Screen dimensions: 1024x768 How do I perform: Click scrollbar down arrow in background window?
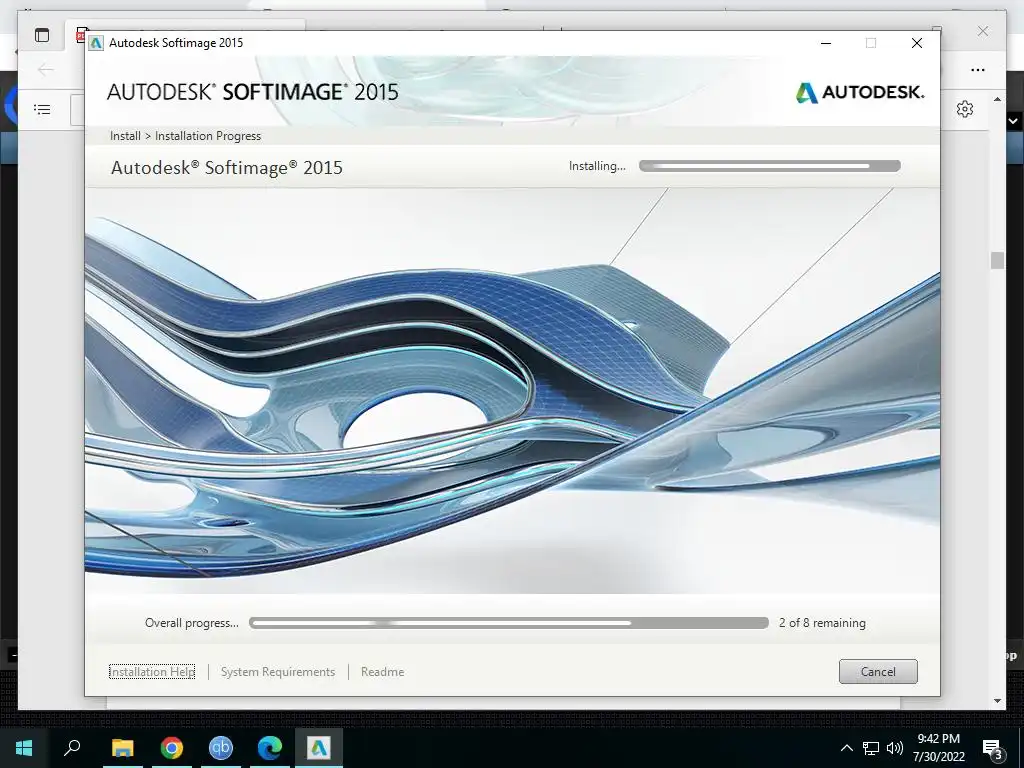point(997,701)
